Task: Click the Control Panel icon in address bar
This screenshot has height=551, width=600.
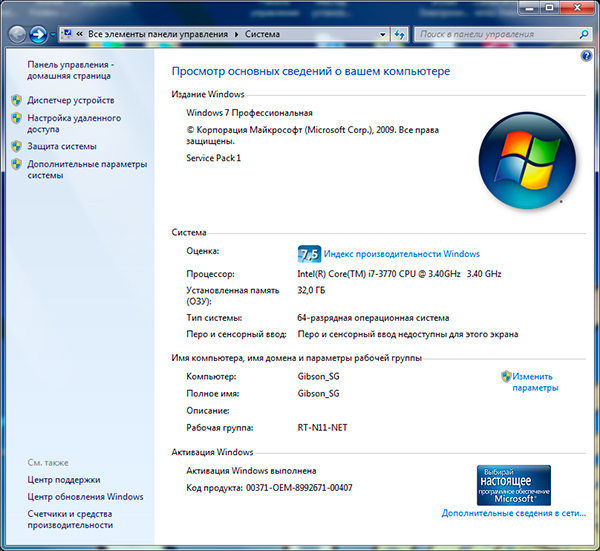Action: click(x=67, y=34)
